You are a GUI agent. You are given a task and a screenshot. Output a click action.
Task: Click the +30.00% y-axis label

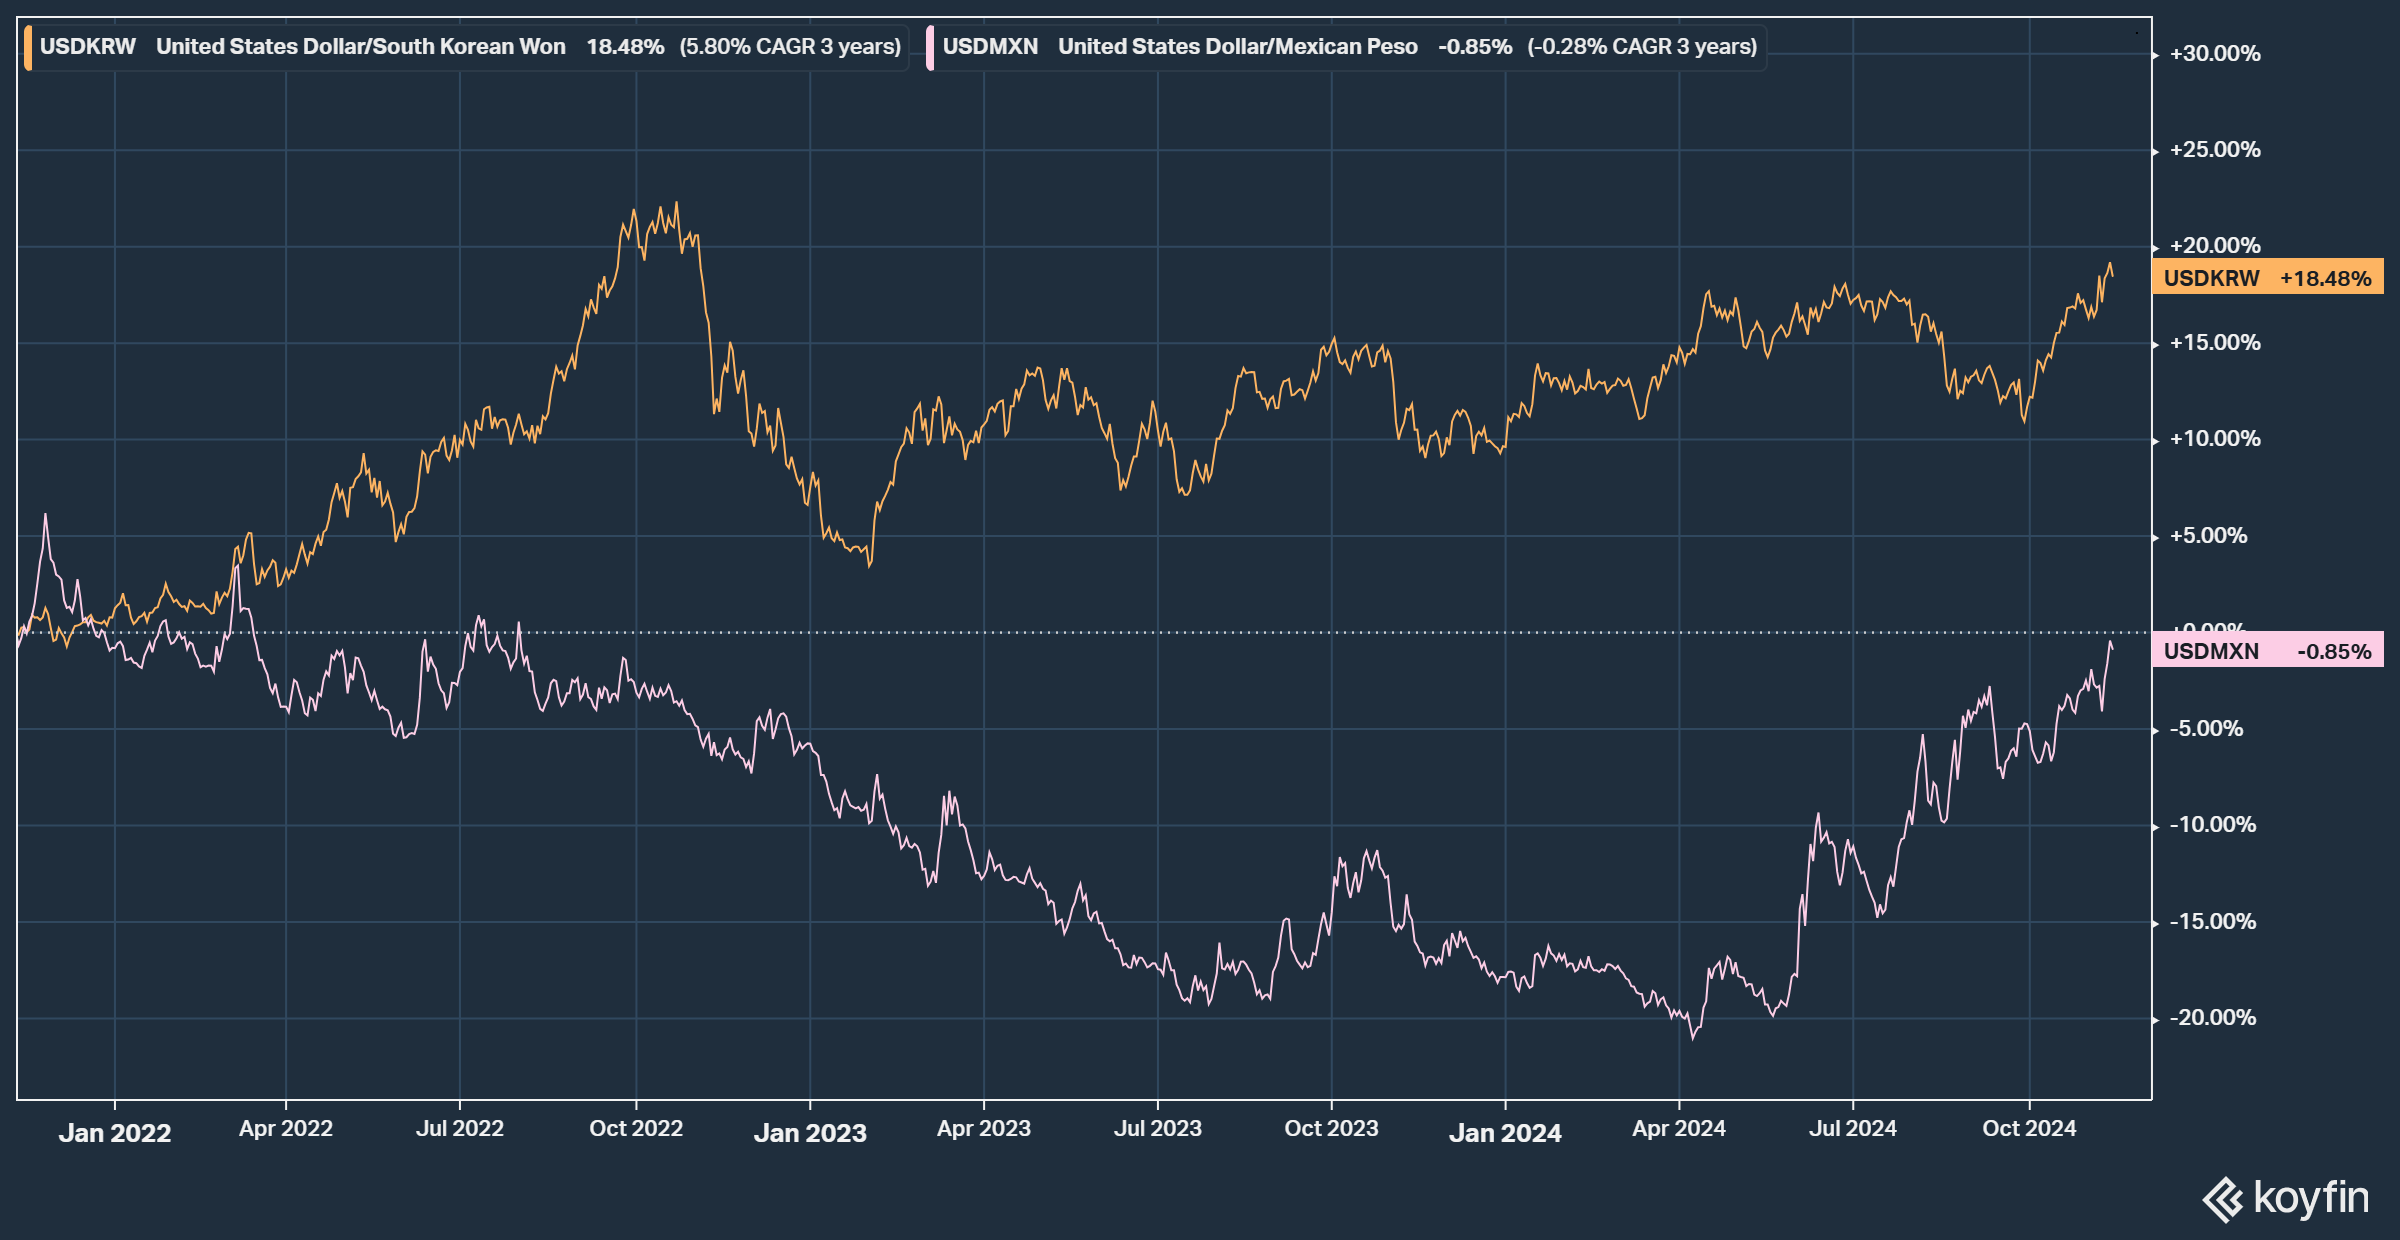click(2214, 54)
